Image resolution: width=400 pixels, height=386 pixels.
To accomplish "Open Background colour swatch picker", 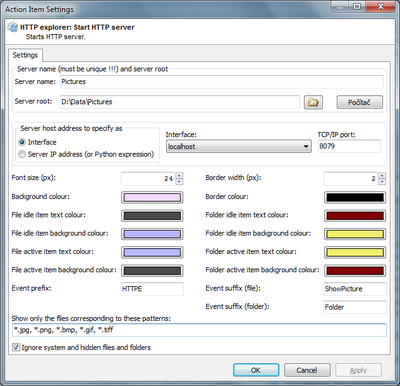I will (152, 197).
